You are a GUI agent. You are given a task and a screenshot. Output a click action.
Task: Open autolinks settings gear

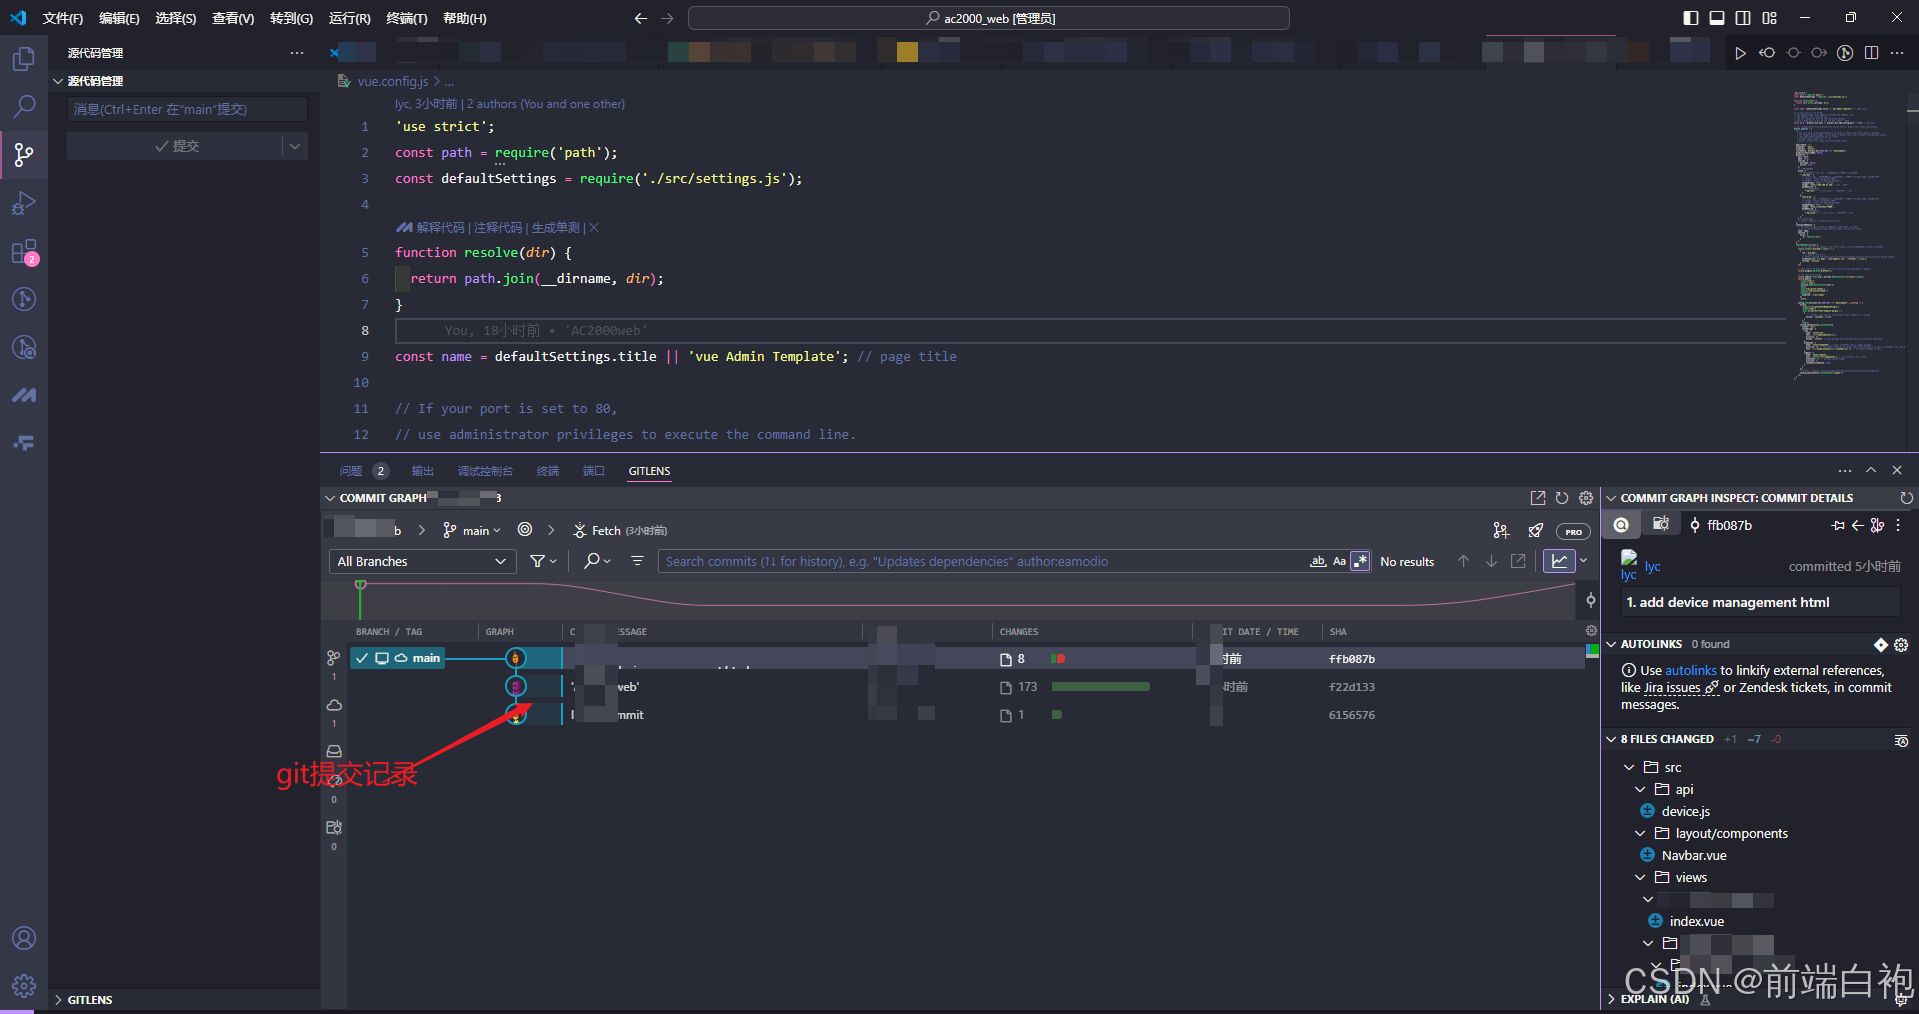click(1901, 645)
